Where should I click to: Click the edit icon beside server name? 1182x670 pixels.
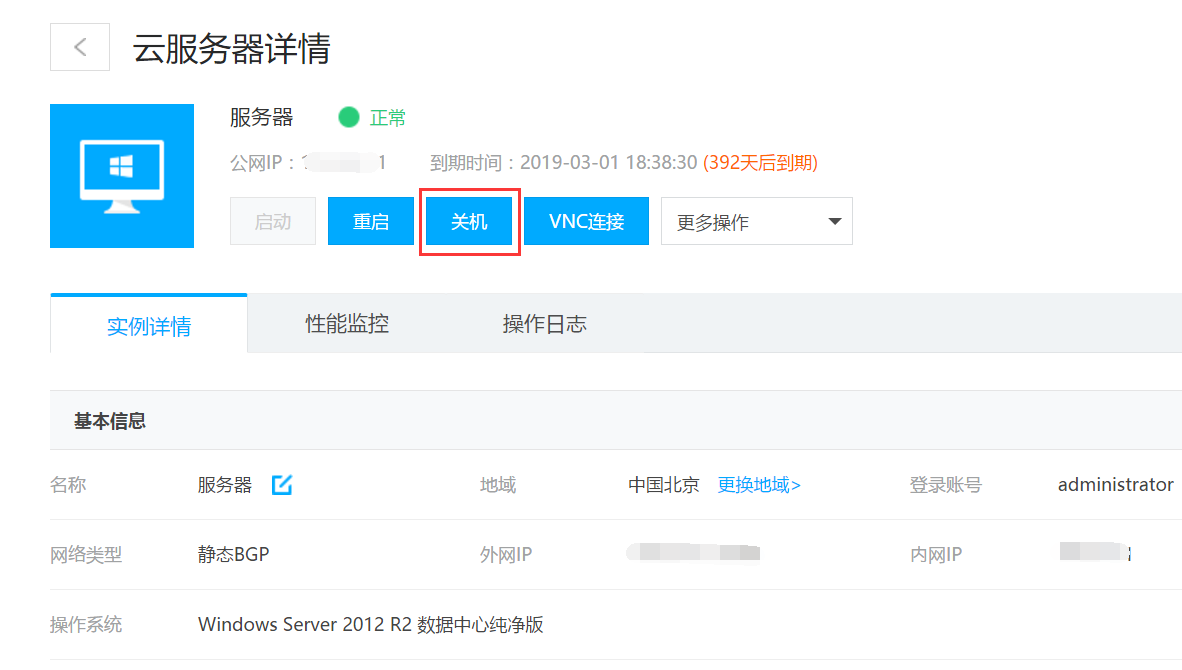[282, 485]
